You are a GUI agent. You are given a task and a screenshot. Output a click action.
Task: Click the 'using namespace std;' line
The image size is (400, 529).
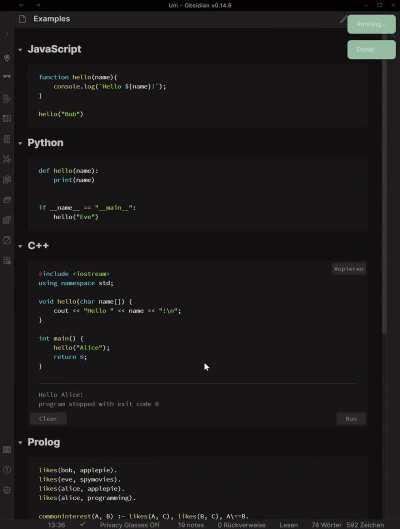coord(76,283)
